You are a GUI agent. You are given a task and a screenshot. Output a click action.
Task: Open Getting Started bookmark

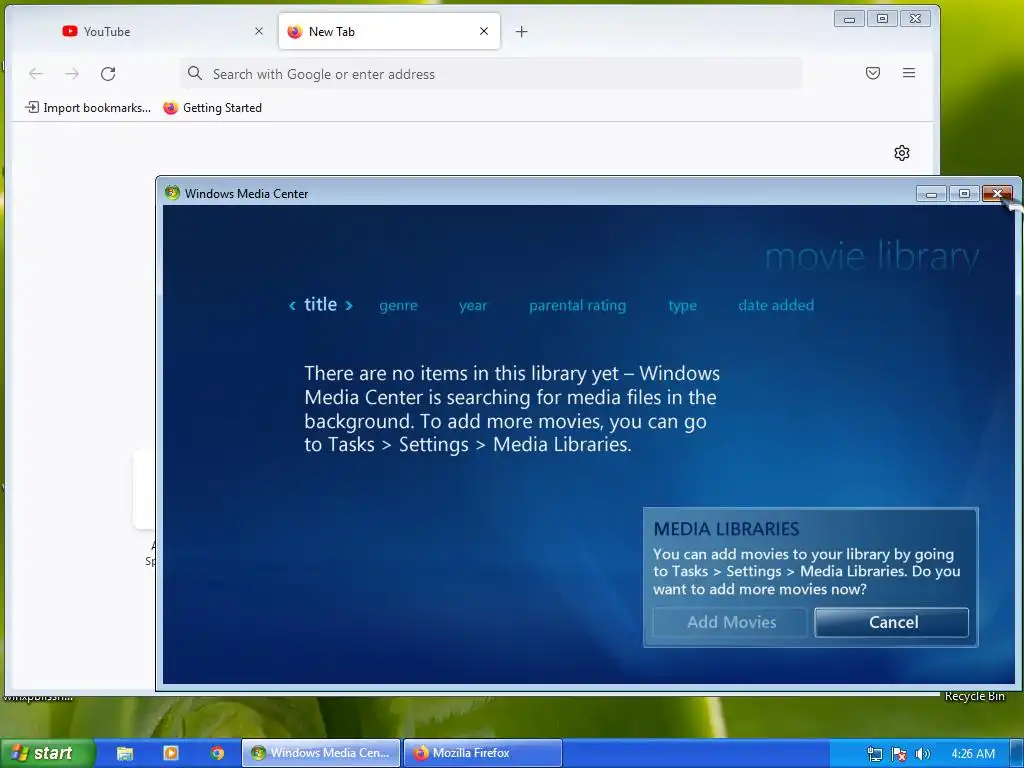(212, 108)
